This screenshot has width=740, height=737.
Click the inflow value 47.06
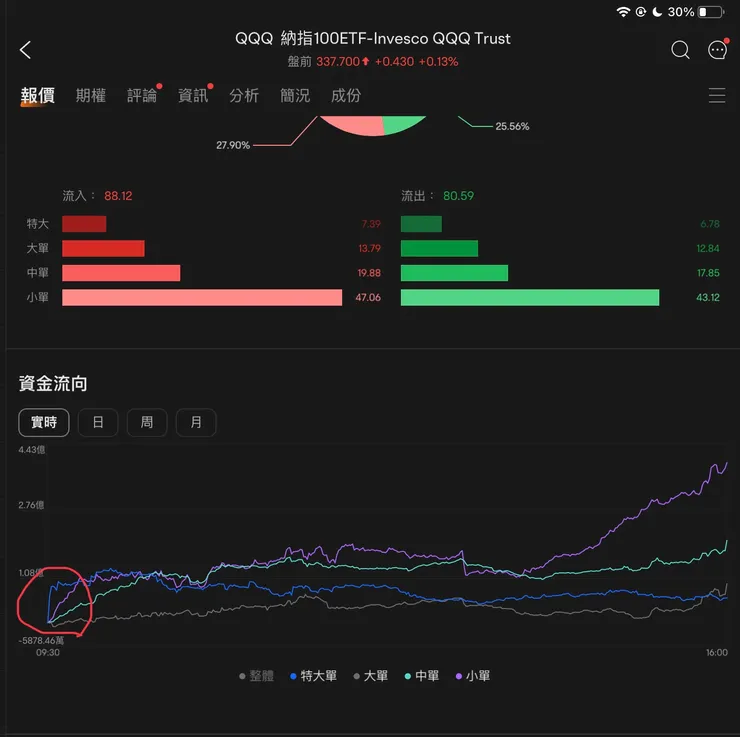point(368,297)
